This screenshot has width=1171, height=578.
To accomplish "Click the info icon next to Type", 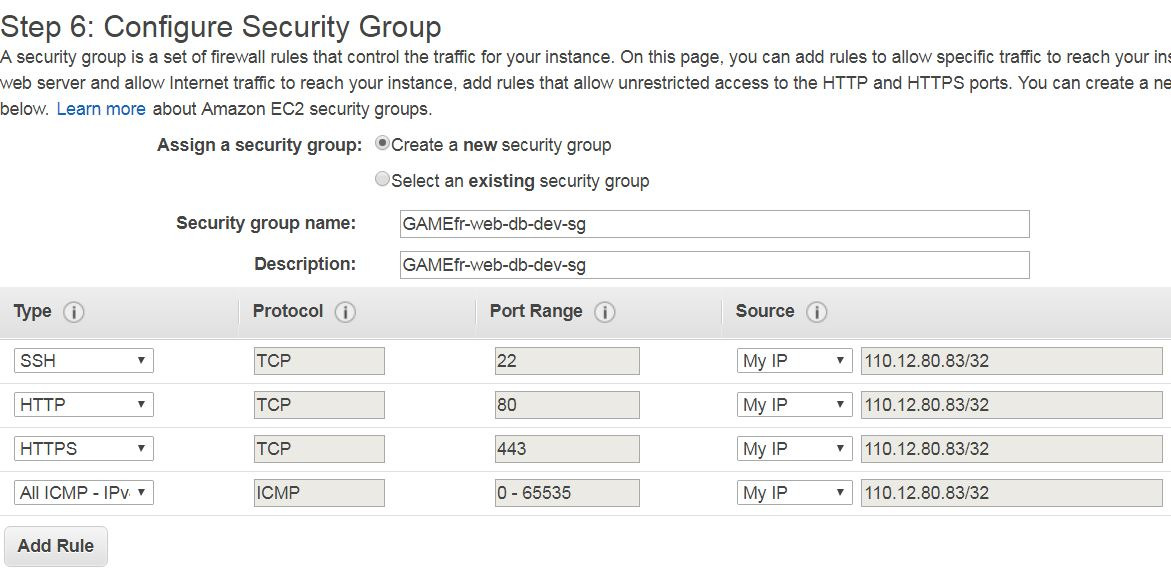I will tap(73, 312).
